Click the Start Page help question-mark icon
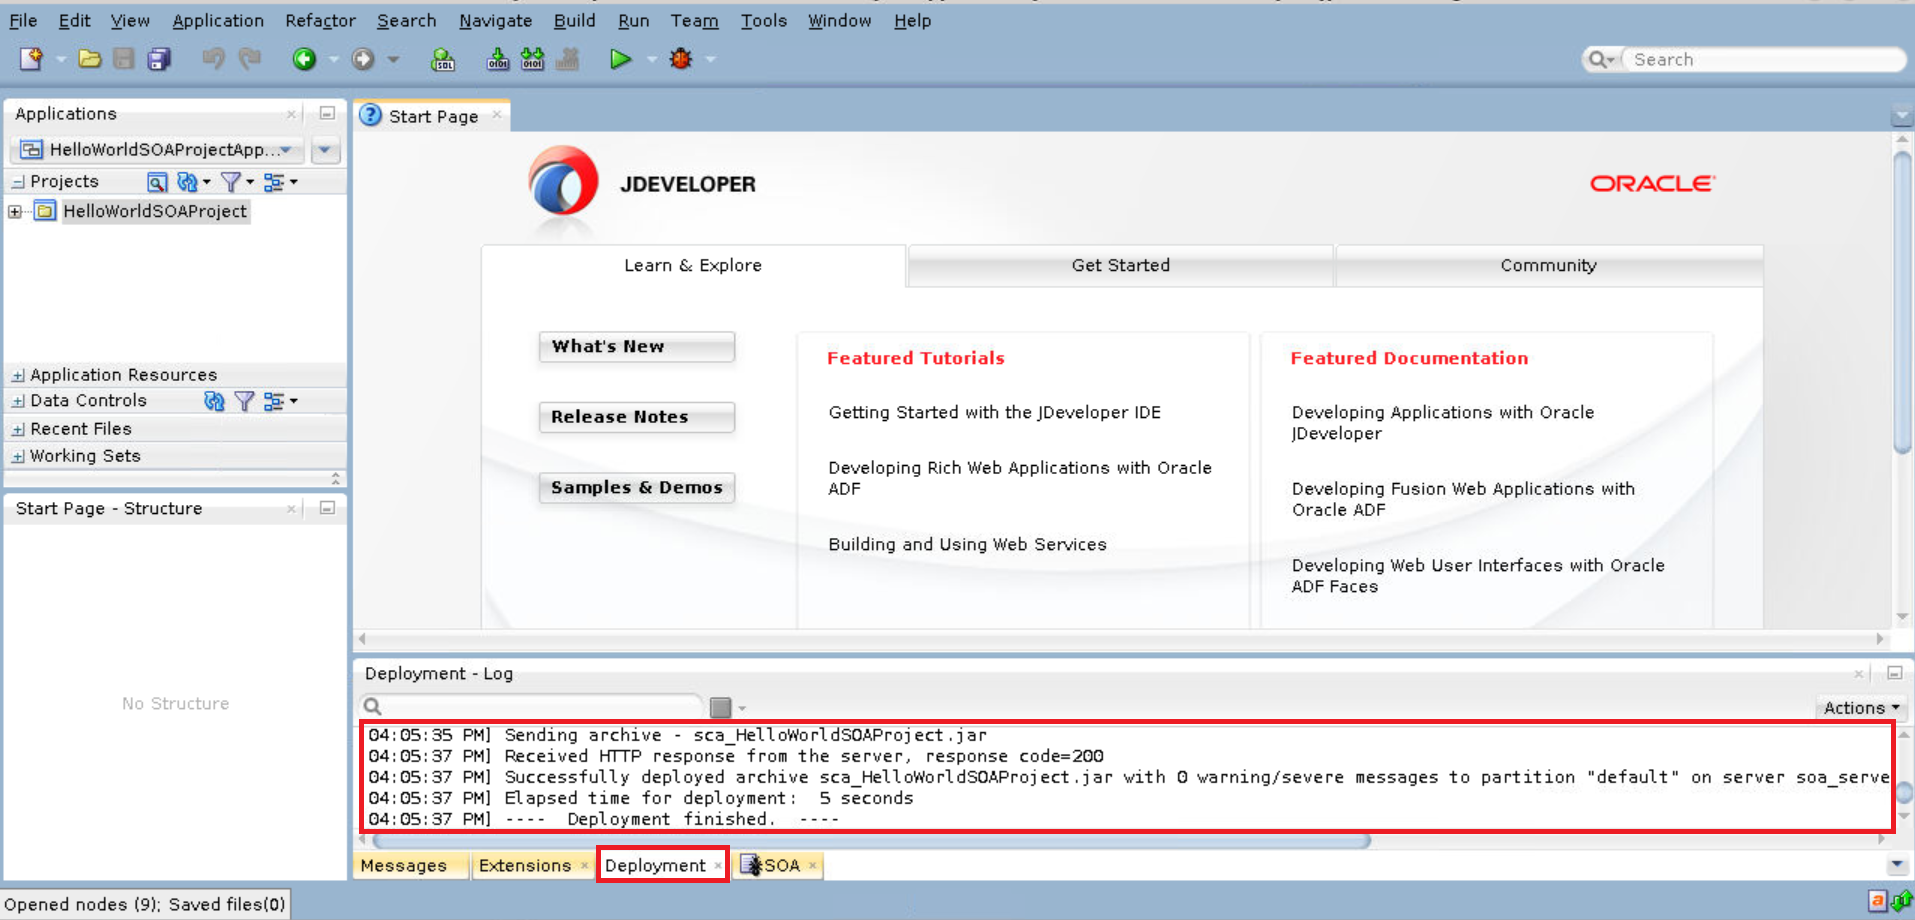This screenshot has height=920, width=1915. (371, 115)
